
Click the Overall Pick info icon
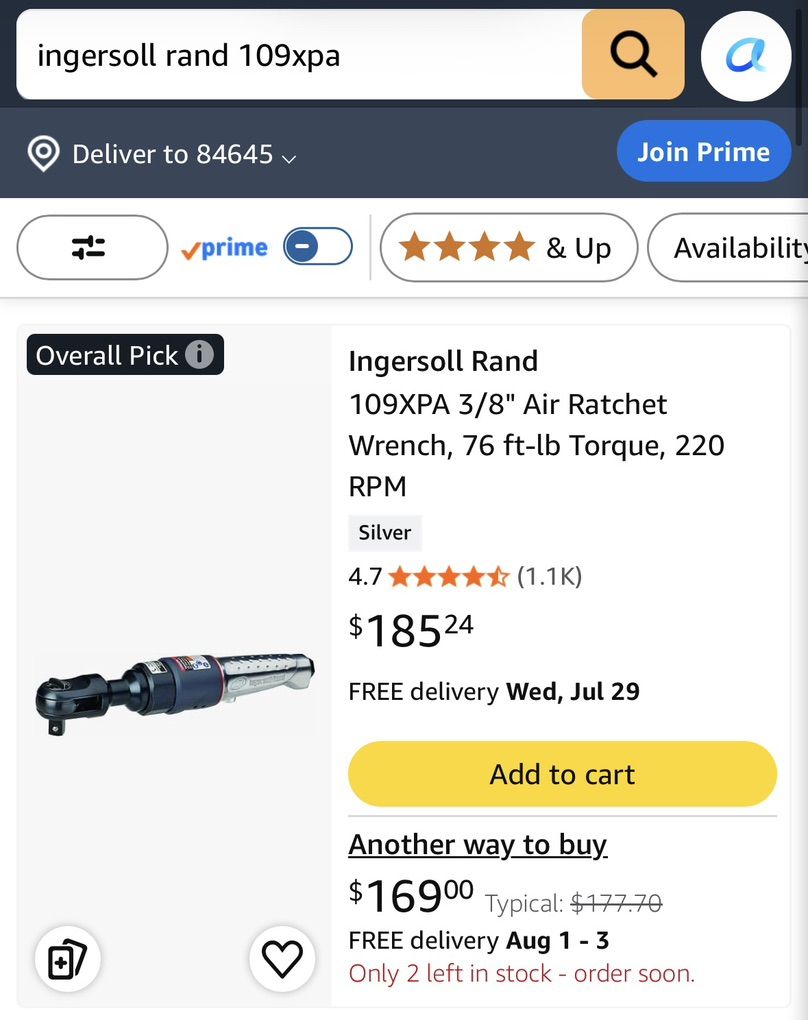(199, 355)
